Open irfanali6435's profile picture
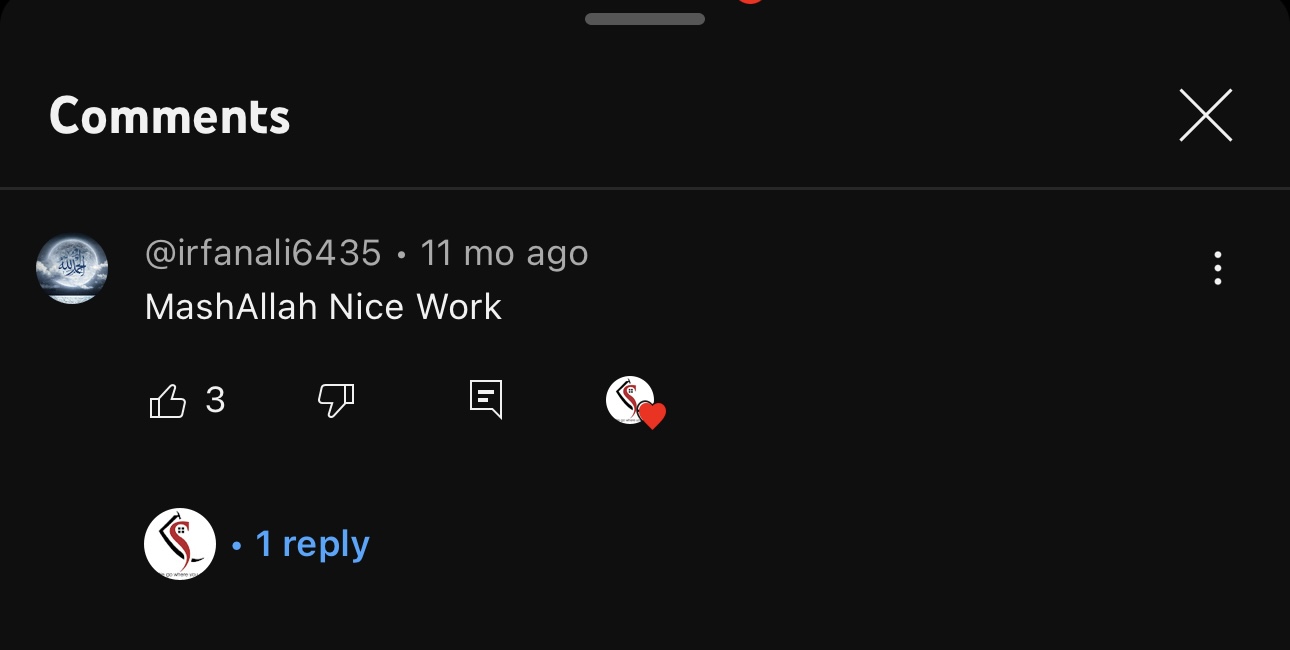This screenshot has width=1290, height=650. tap(72, 269)
